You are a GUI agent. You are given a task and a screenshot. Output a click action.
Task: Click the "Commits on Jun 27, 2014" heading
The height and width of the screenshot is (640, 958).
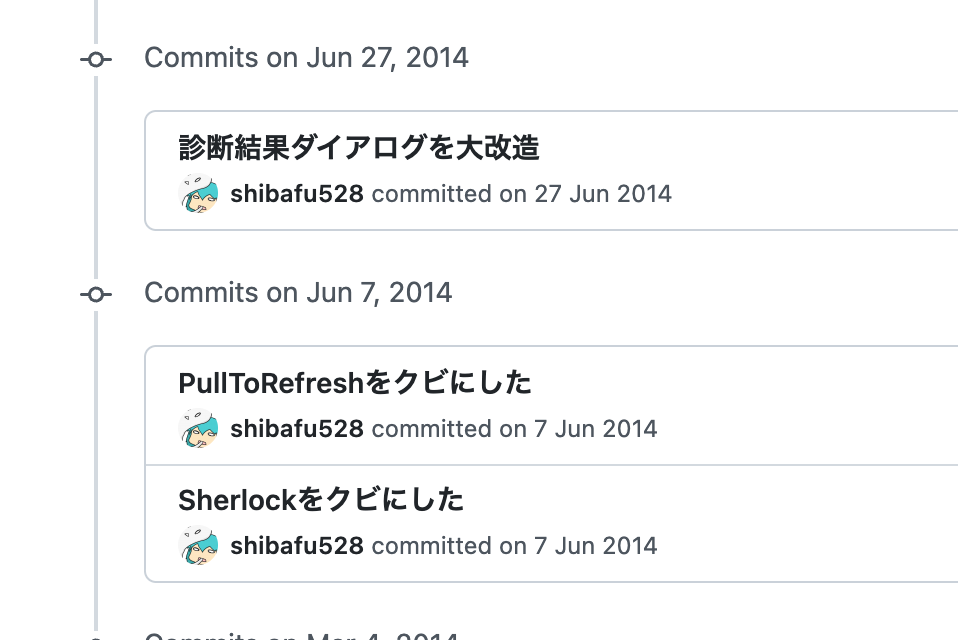(306, 57)
